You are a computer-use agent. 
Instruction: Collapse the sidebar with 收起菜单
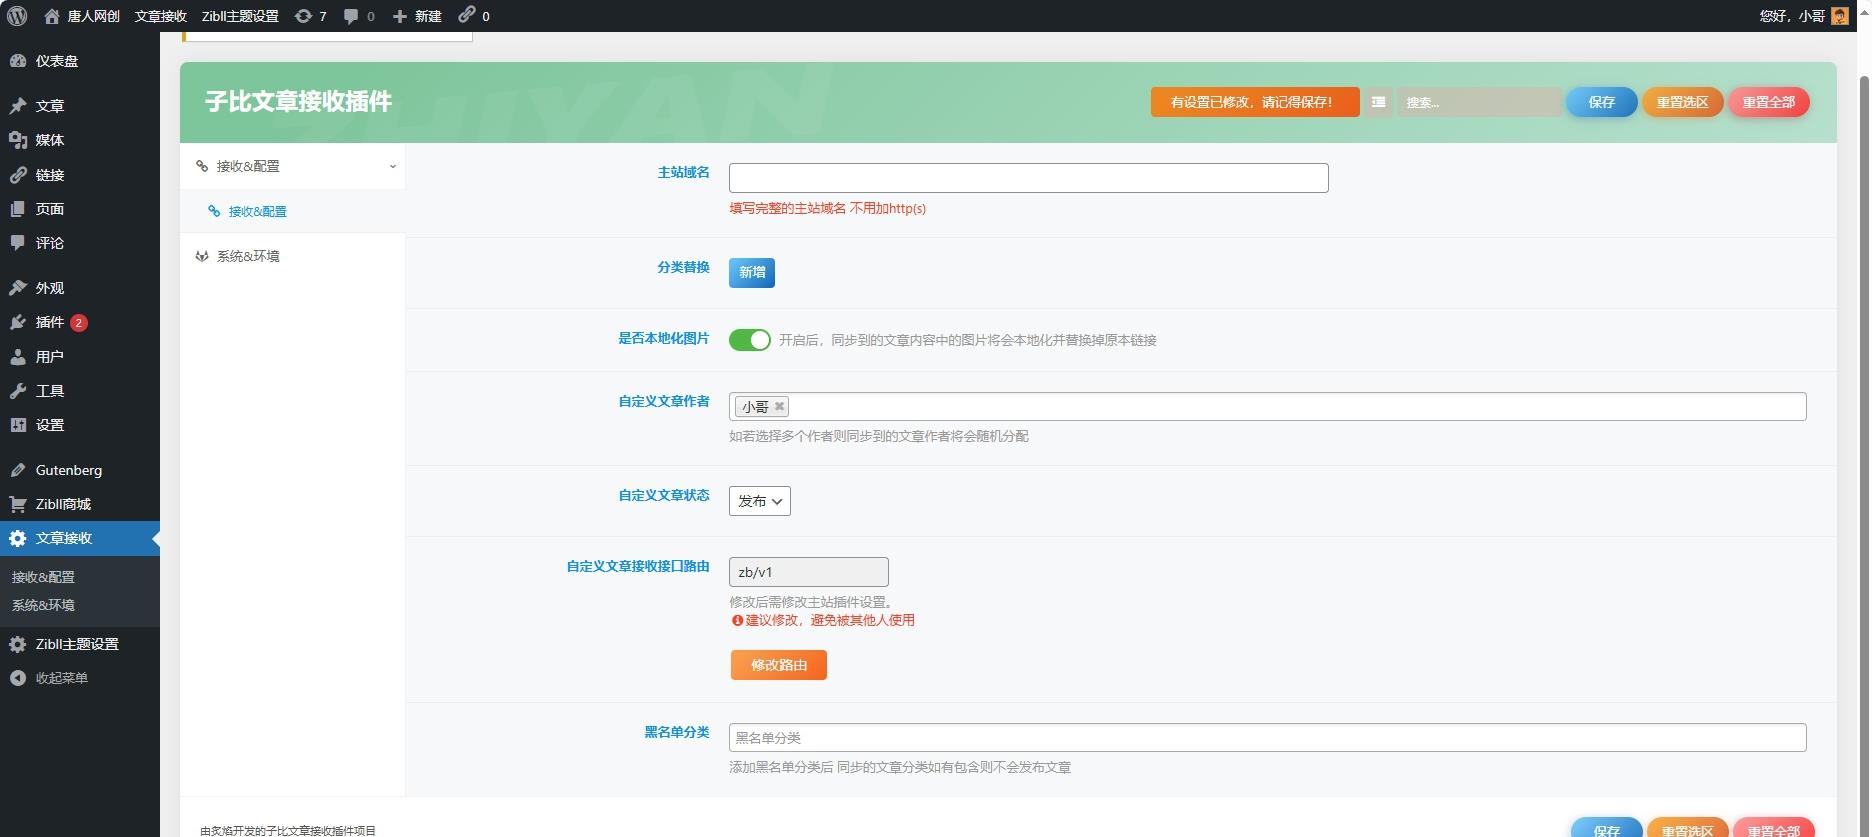pos(61,678)
